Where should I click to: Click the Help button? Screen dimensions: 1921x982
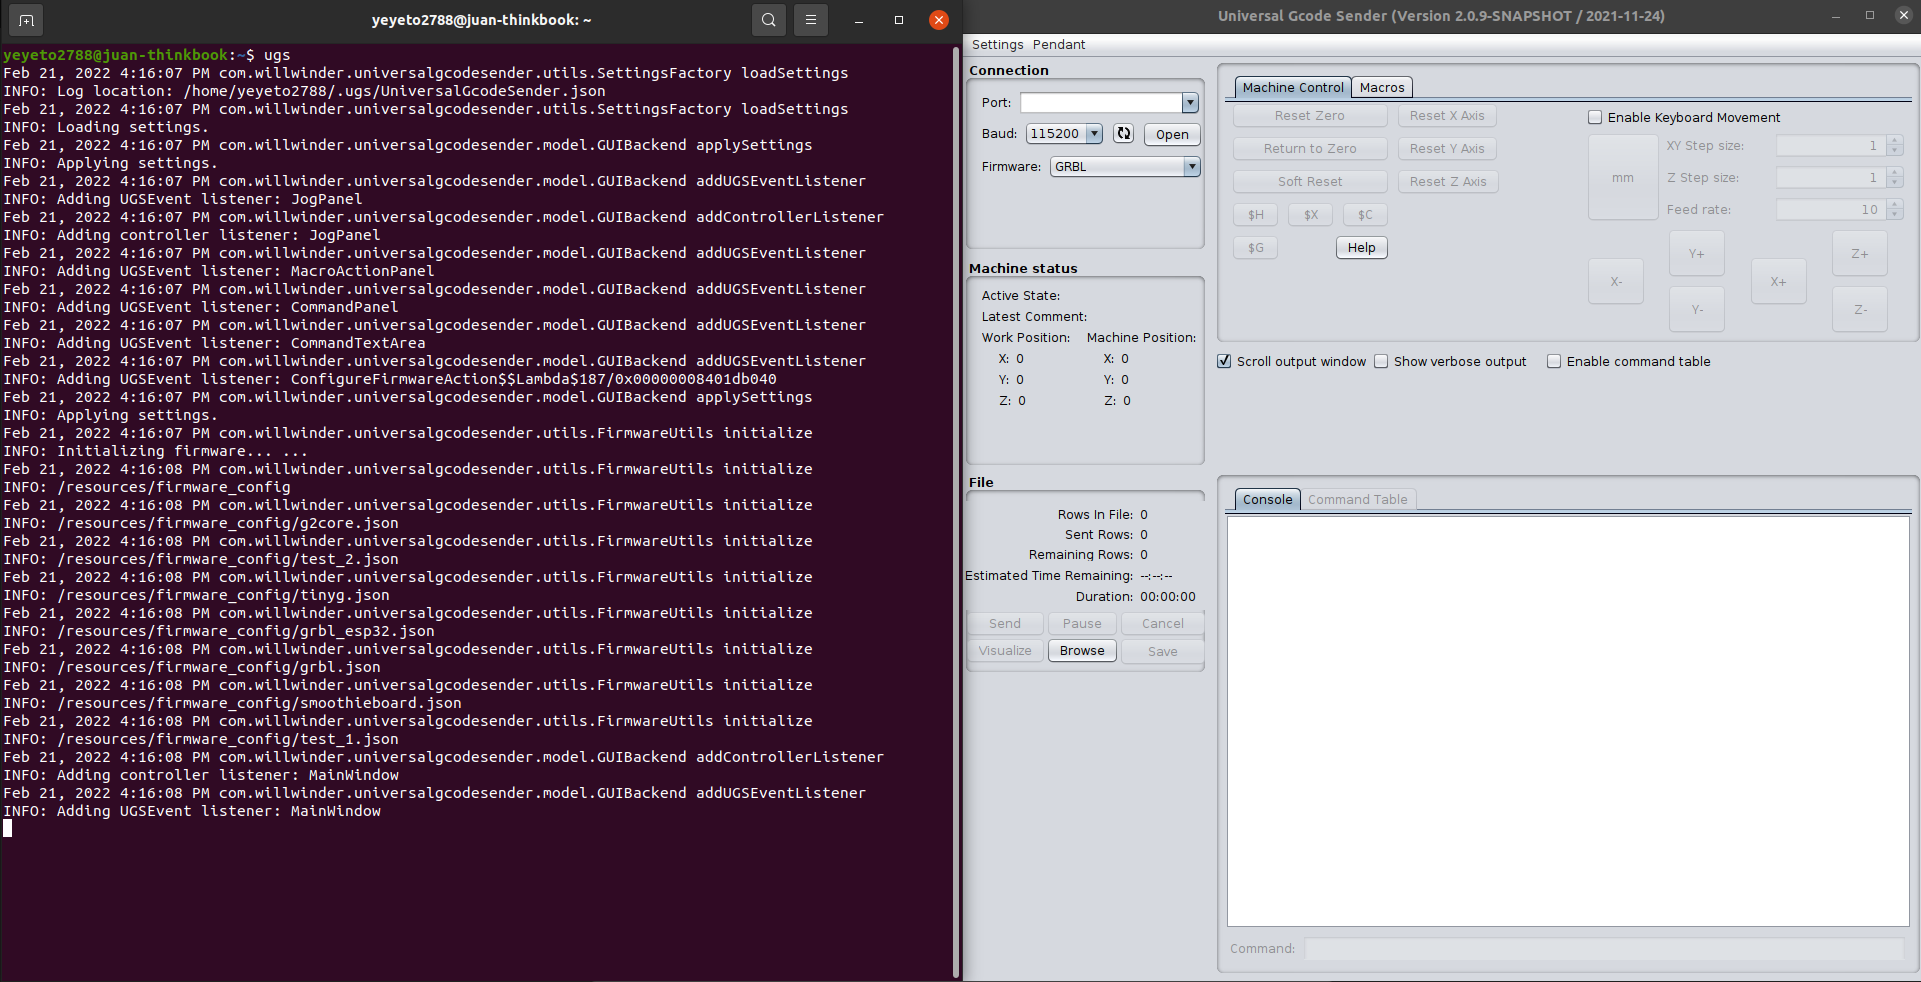(x=1361, y=248)
